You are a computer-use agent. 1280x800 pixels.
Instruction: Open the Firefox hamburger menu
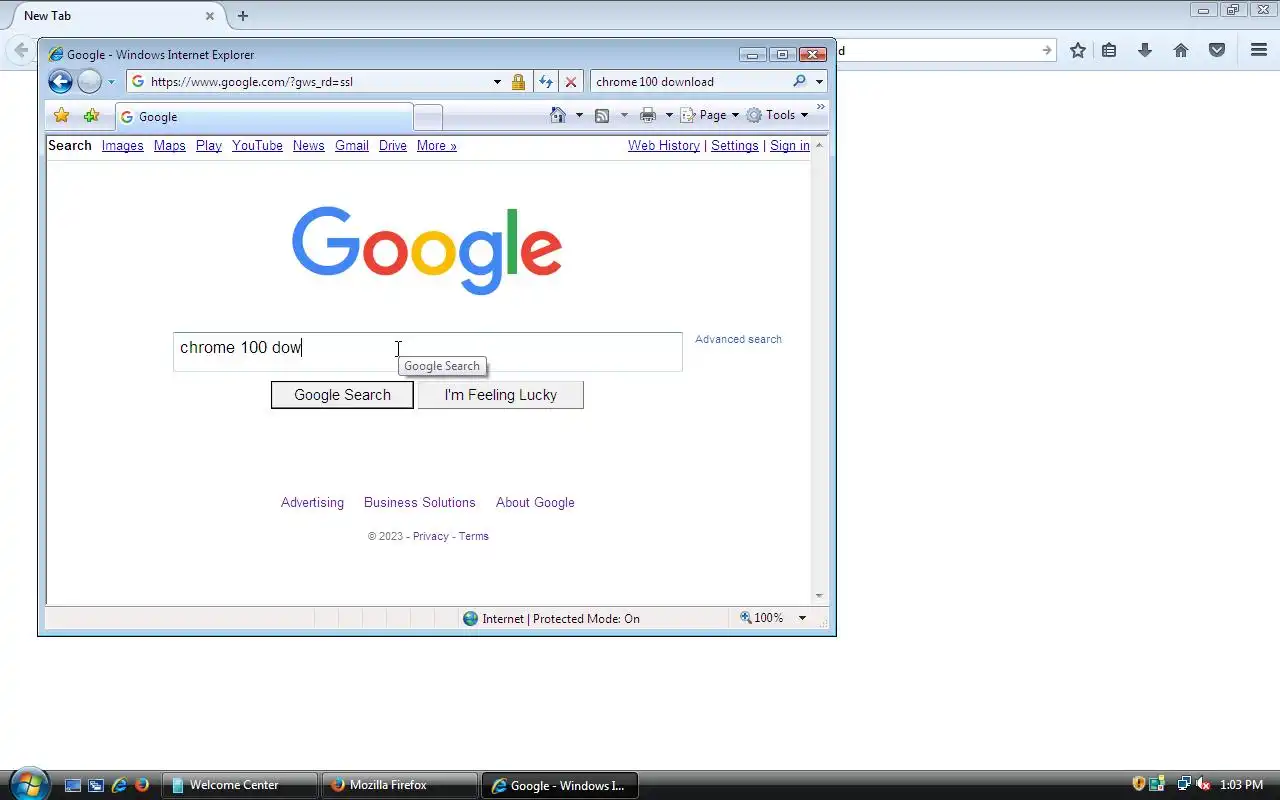point(1259,50)
